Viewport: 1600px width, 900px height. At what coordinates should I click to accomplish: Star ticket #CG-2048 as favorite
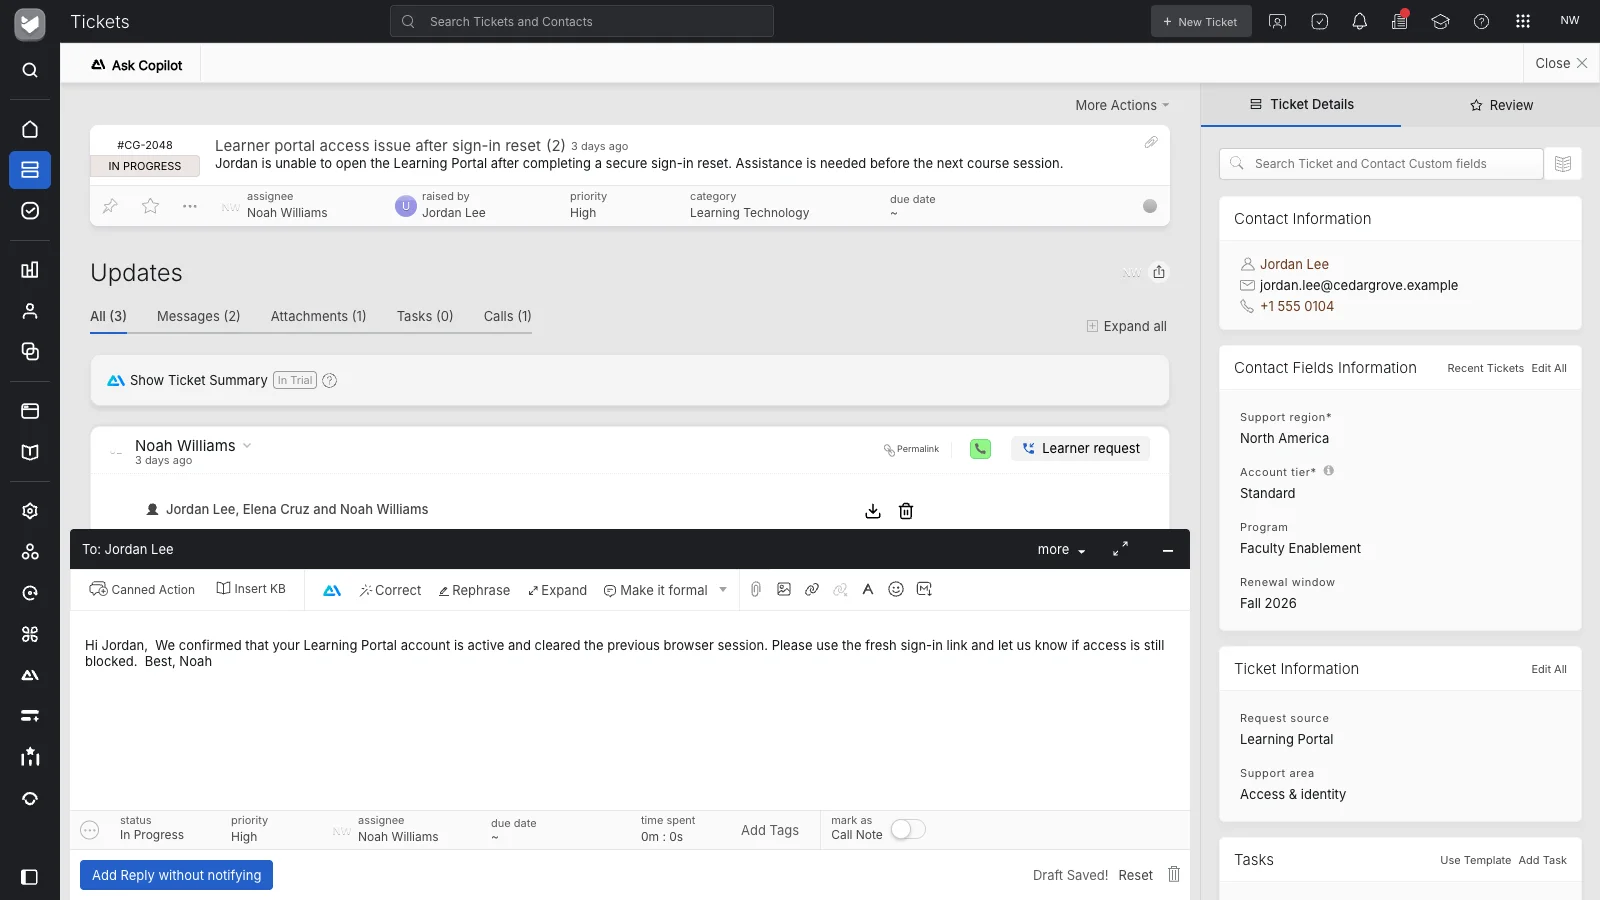coord(150,206)
